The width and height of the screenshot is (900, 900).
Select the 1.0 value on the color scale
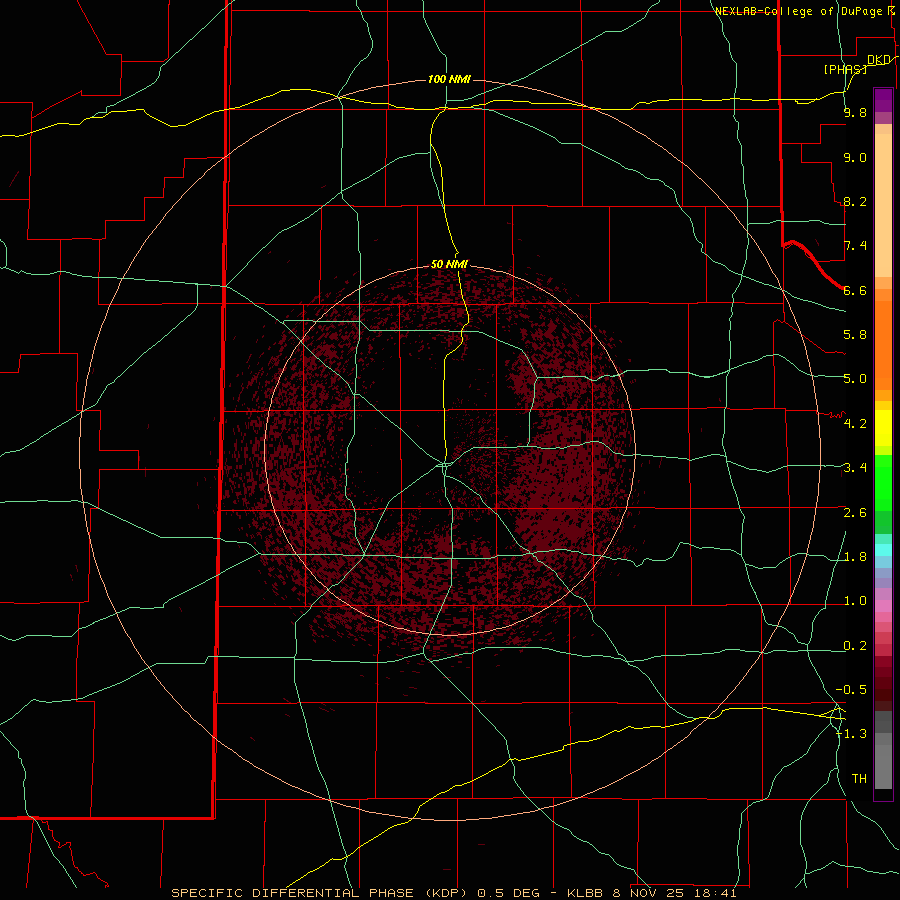click(x=855, y=601)
